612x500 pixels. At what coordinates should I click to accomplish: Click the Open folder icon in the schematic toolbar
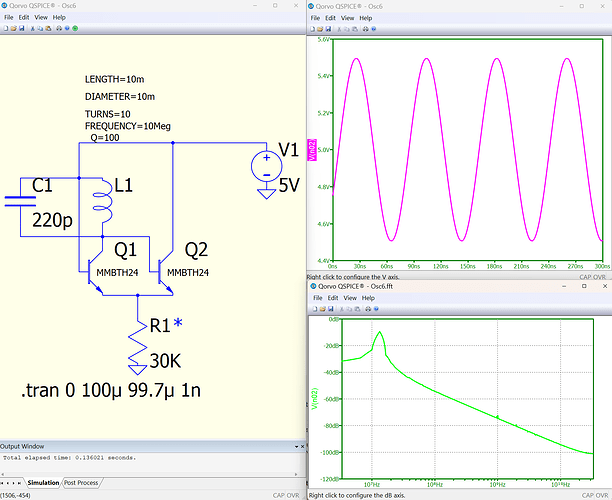(x=15, y=29)
